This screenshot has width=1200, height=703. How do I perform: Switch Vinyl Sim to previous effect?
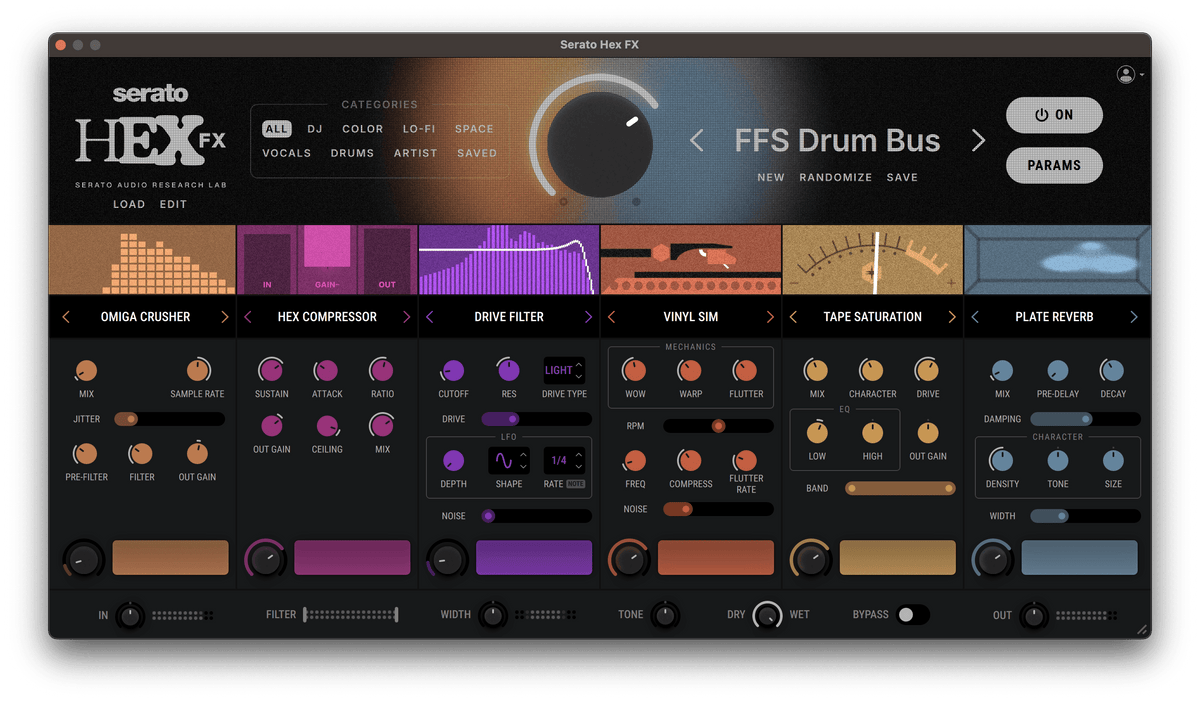[x=611, y=317]
